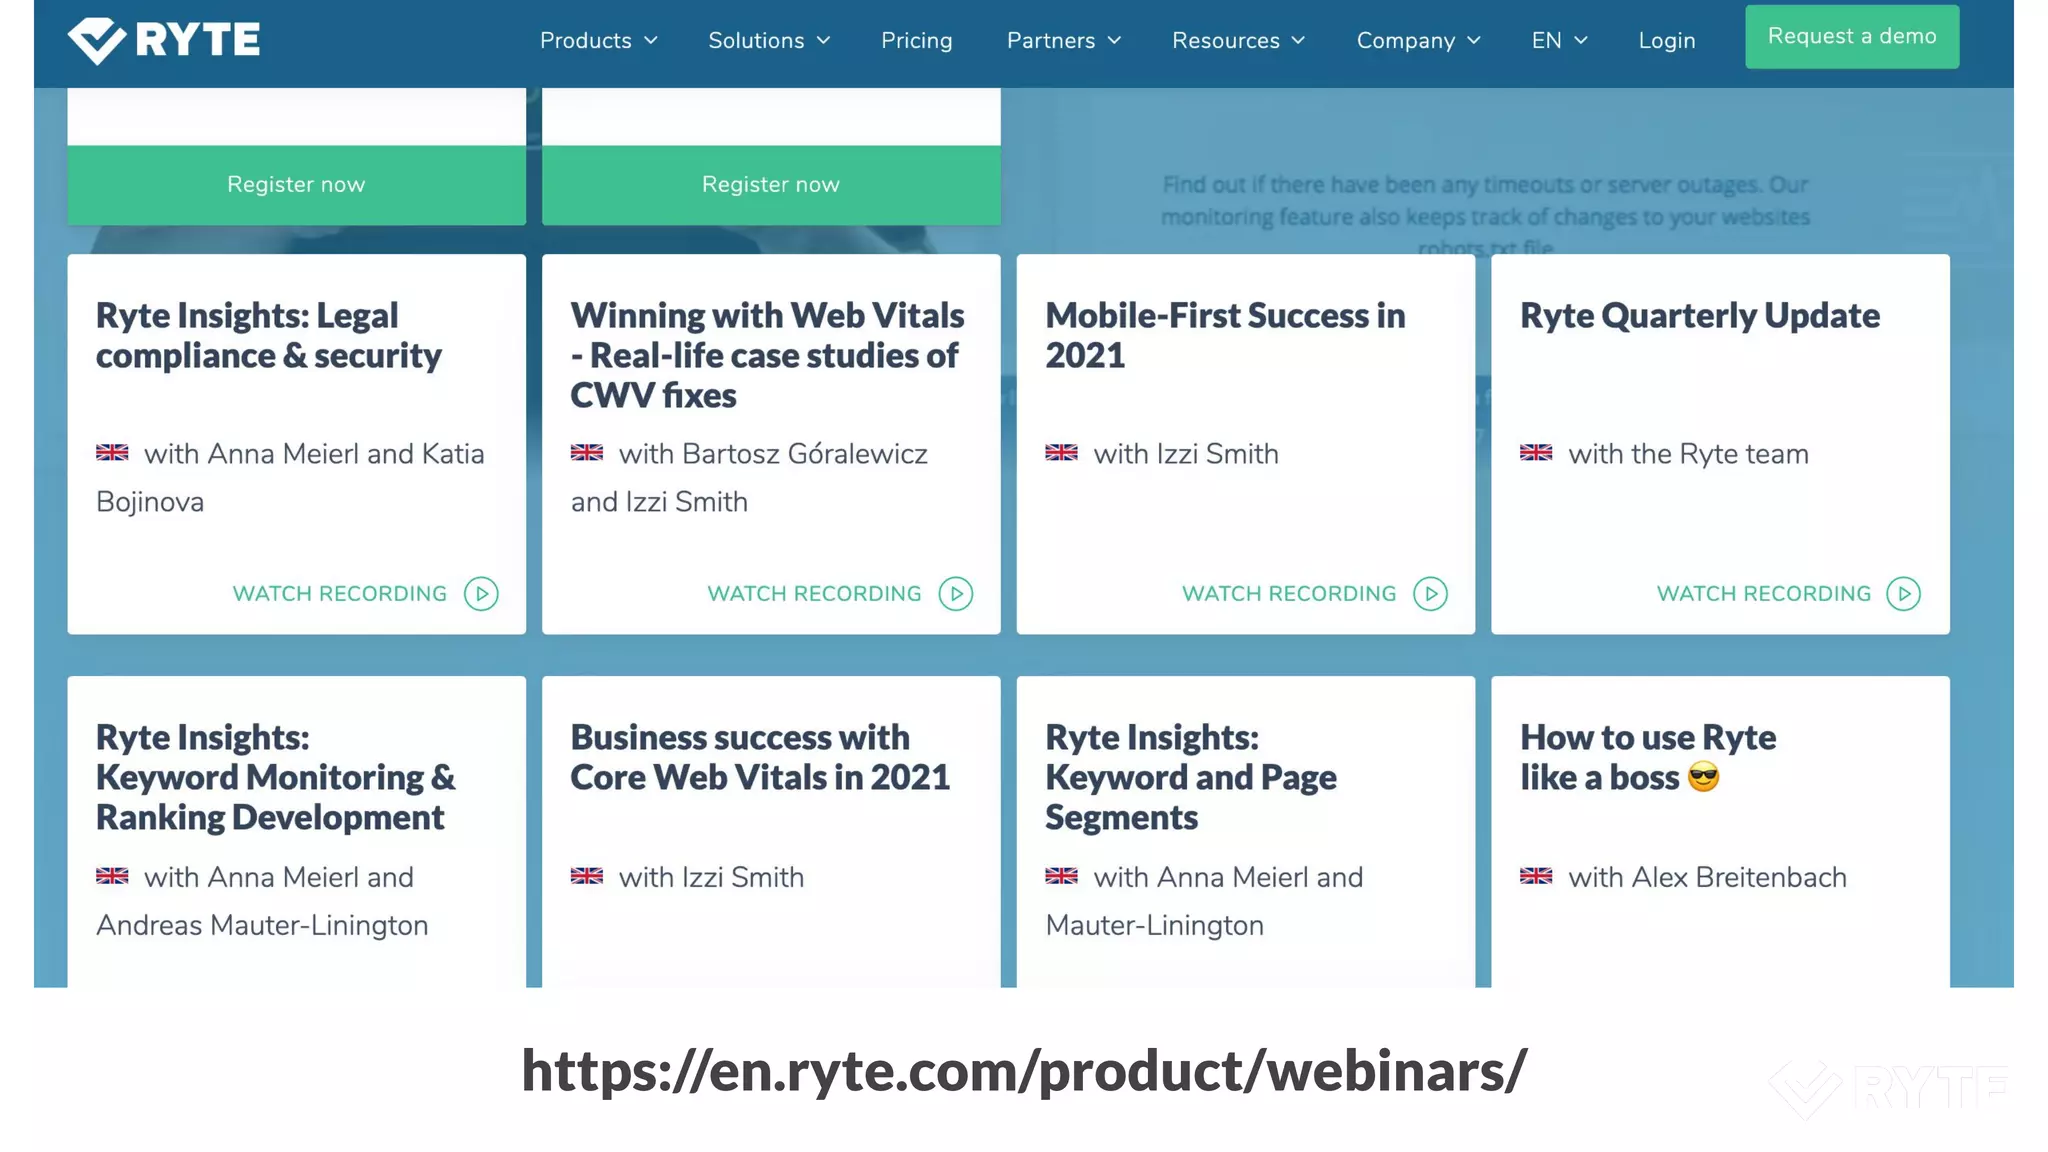Expand the Company menu
Viewport: 2048px width, 1152px height.
(x=1418, y=41)
